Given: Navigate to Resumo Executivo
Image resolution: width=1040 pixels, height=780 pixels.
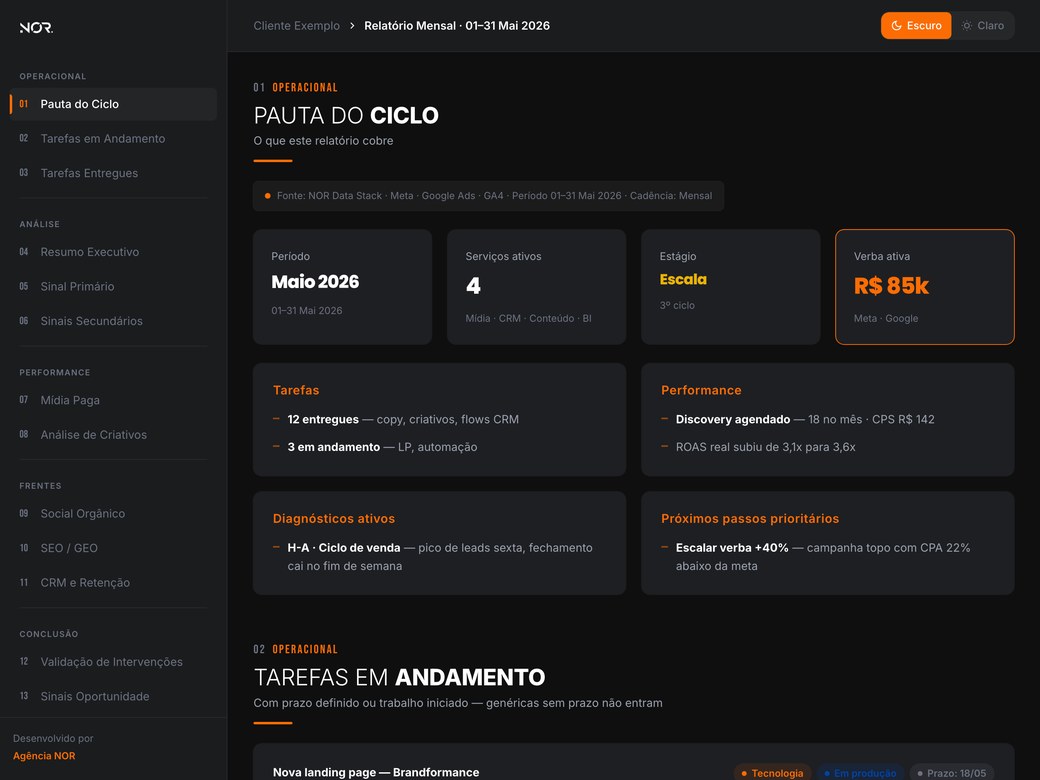Looking at the screenshot, I should pos(113,252).
